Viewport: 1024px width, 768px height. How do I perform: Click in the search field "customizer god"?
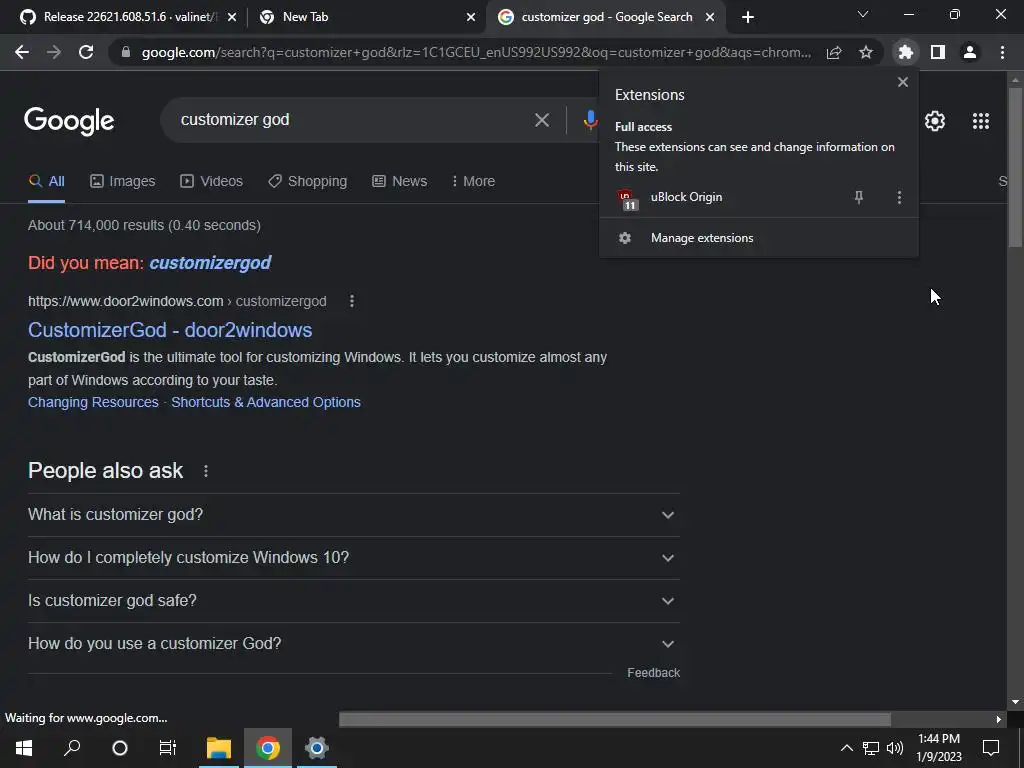point(353,120)
